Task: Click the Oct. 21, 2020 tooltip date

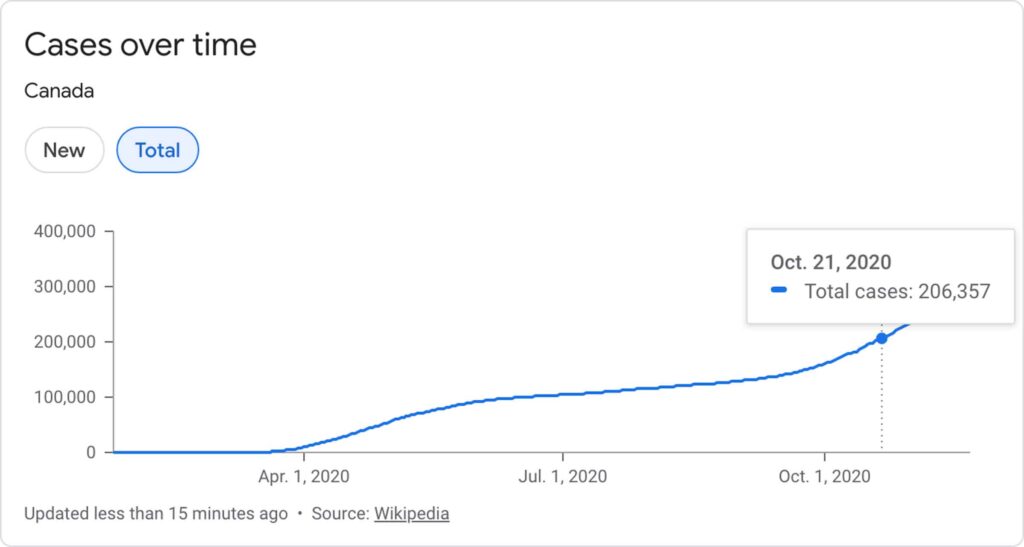Action: pyautogui.click(x=830, y=263)
